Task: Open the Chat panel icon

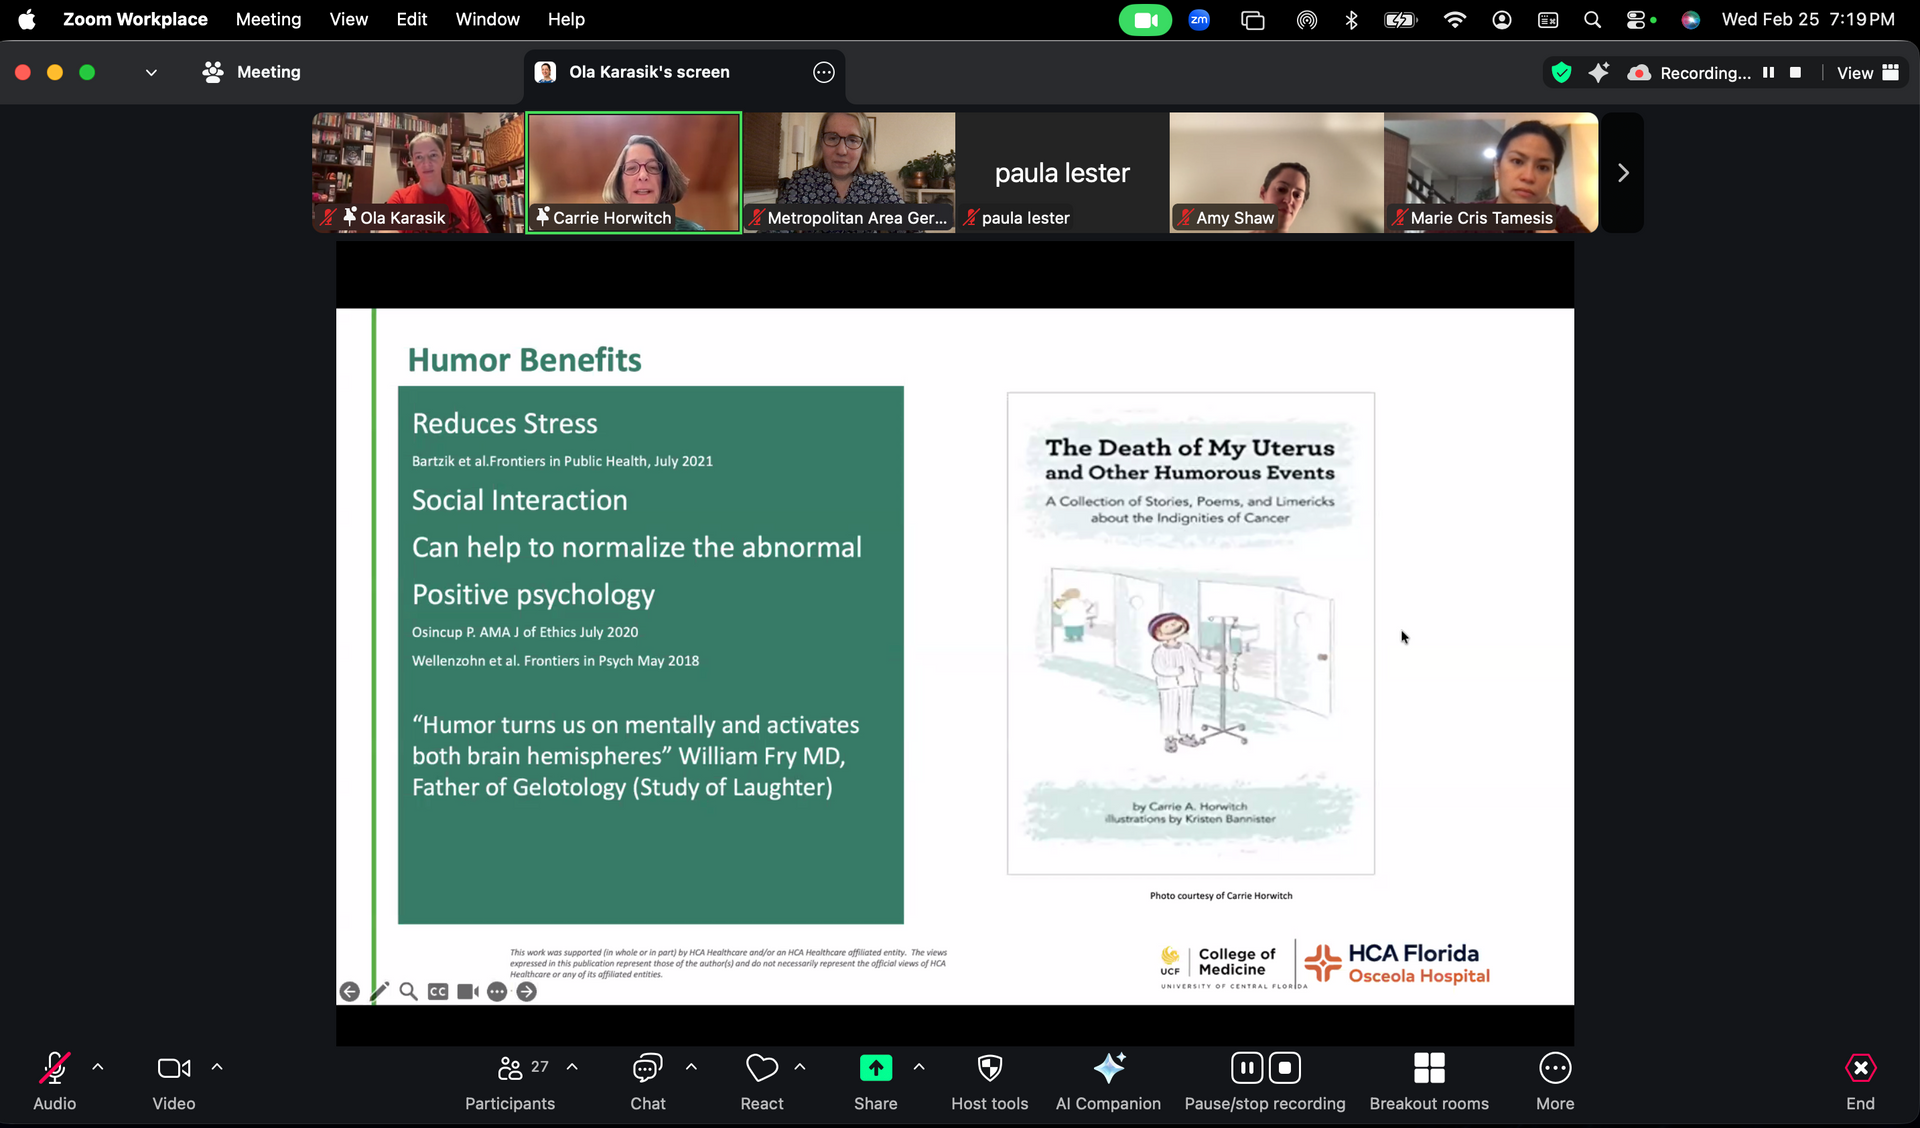Action: tap(647, 1069)
